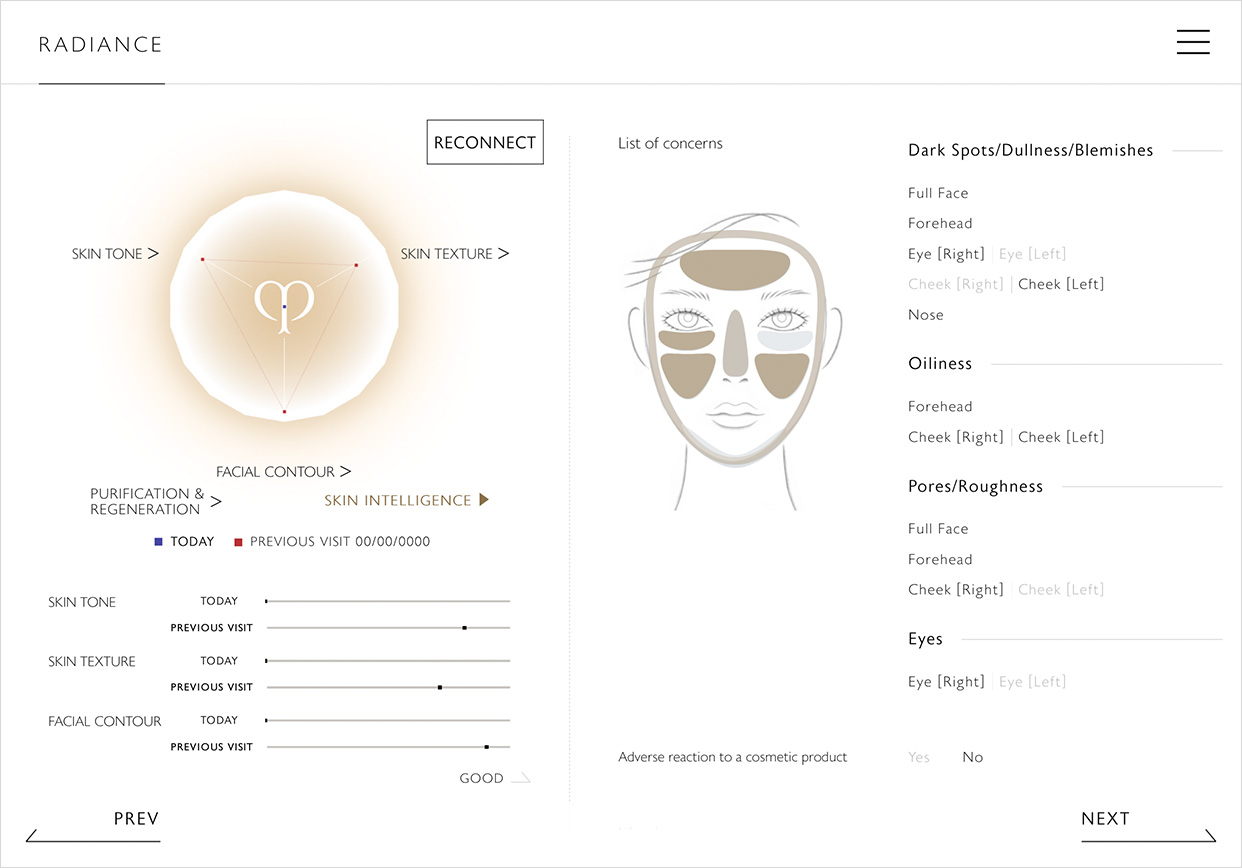Enable Cheek [Left] under Pores/Roughness
1242x868 pixels.
[x=1061, y=590]
